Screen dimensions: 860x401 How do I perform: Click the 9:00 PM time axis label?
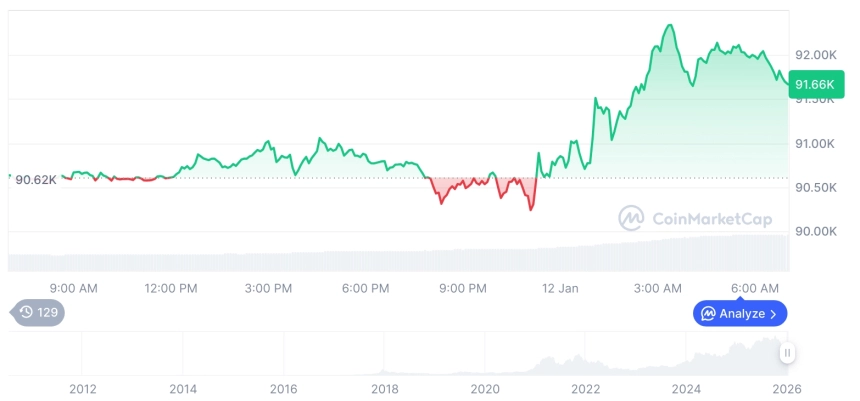pyautogui.click(x=463, y=289)
